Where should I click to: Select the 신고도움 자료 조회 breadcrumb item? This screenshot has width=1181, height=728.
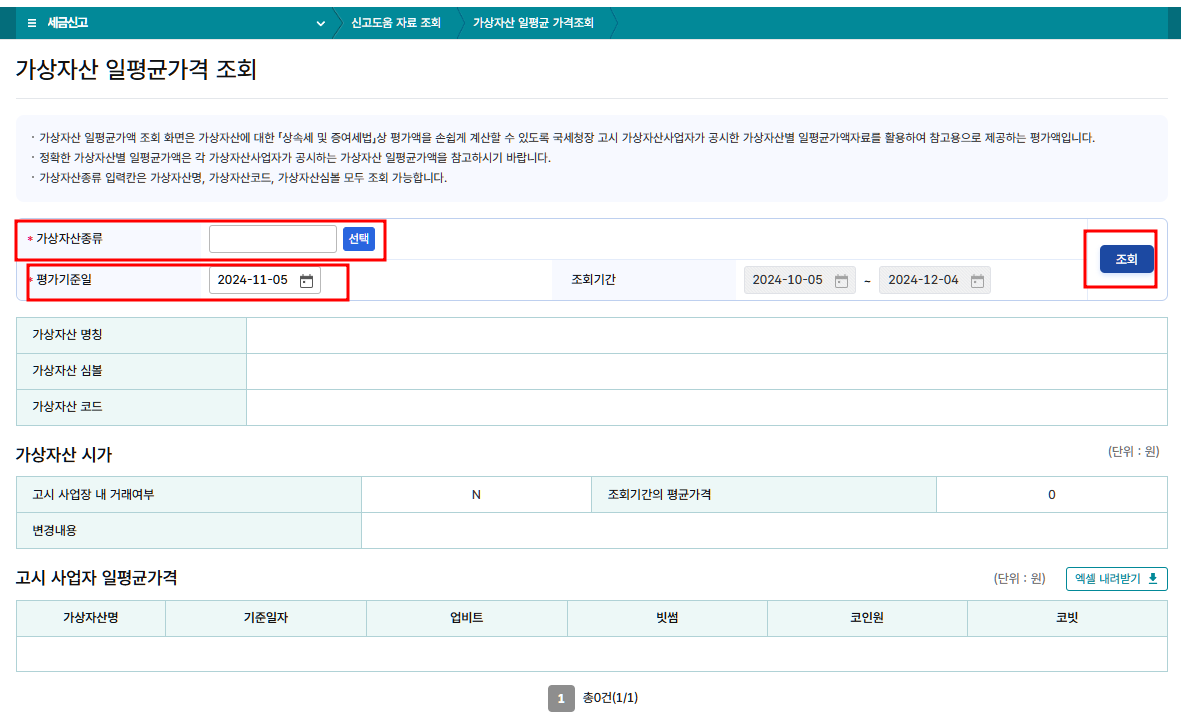(x=396, y=21)
